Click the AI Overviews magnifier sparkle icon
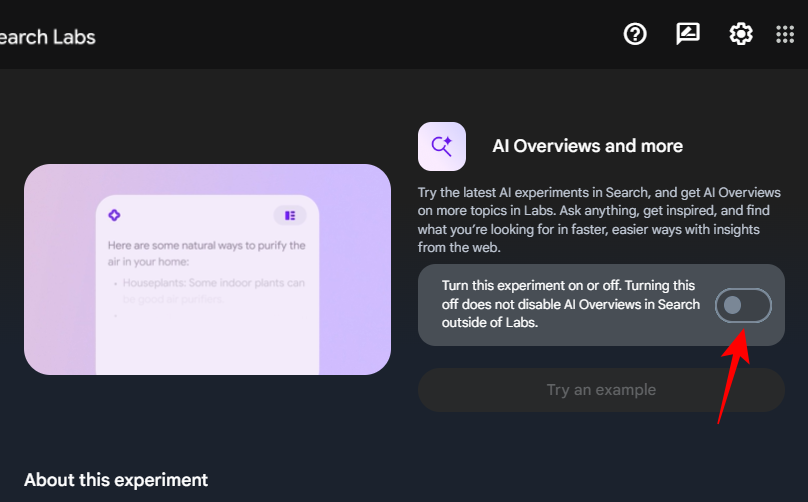Viewport: 808px width, 502px height. click(442, 146)
